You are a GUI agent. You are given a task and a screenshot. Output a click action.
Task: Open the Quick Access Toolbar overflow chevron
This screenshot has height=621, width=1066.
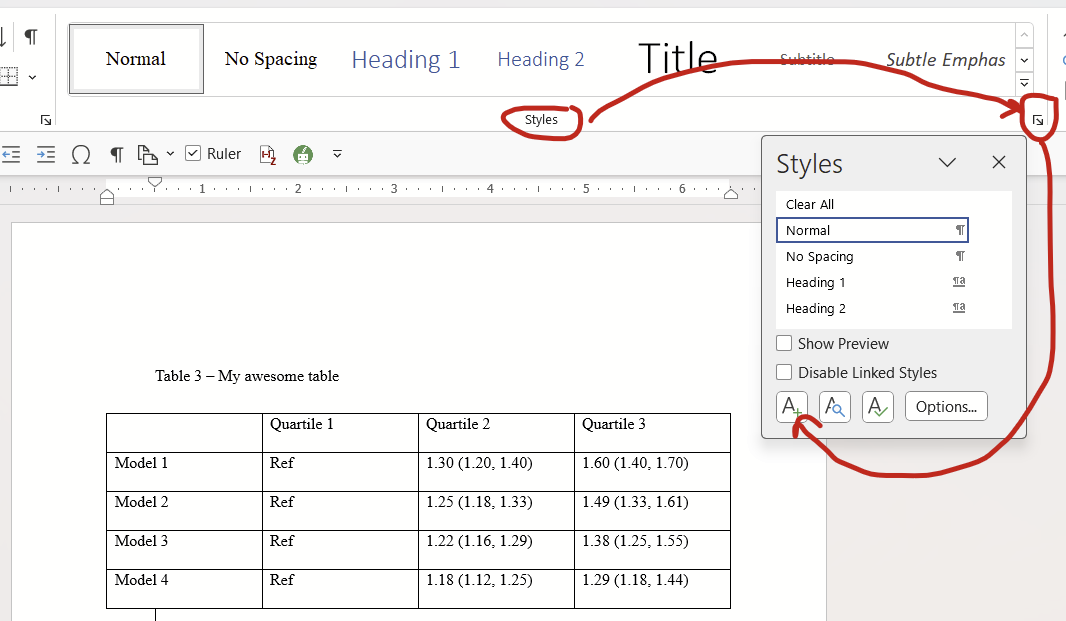(x=337, y=154)
